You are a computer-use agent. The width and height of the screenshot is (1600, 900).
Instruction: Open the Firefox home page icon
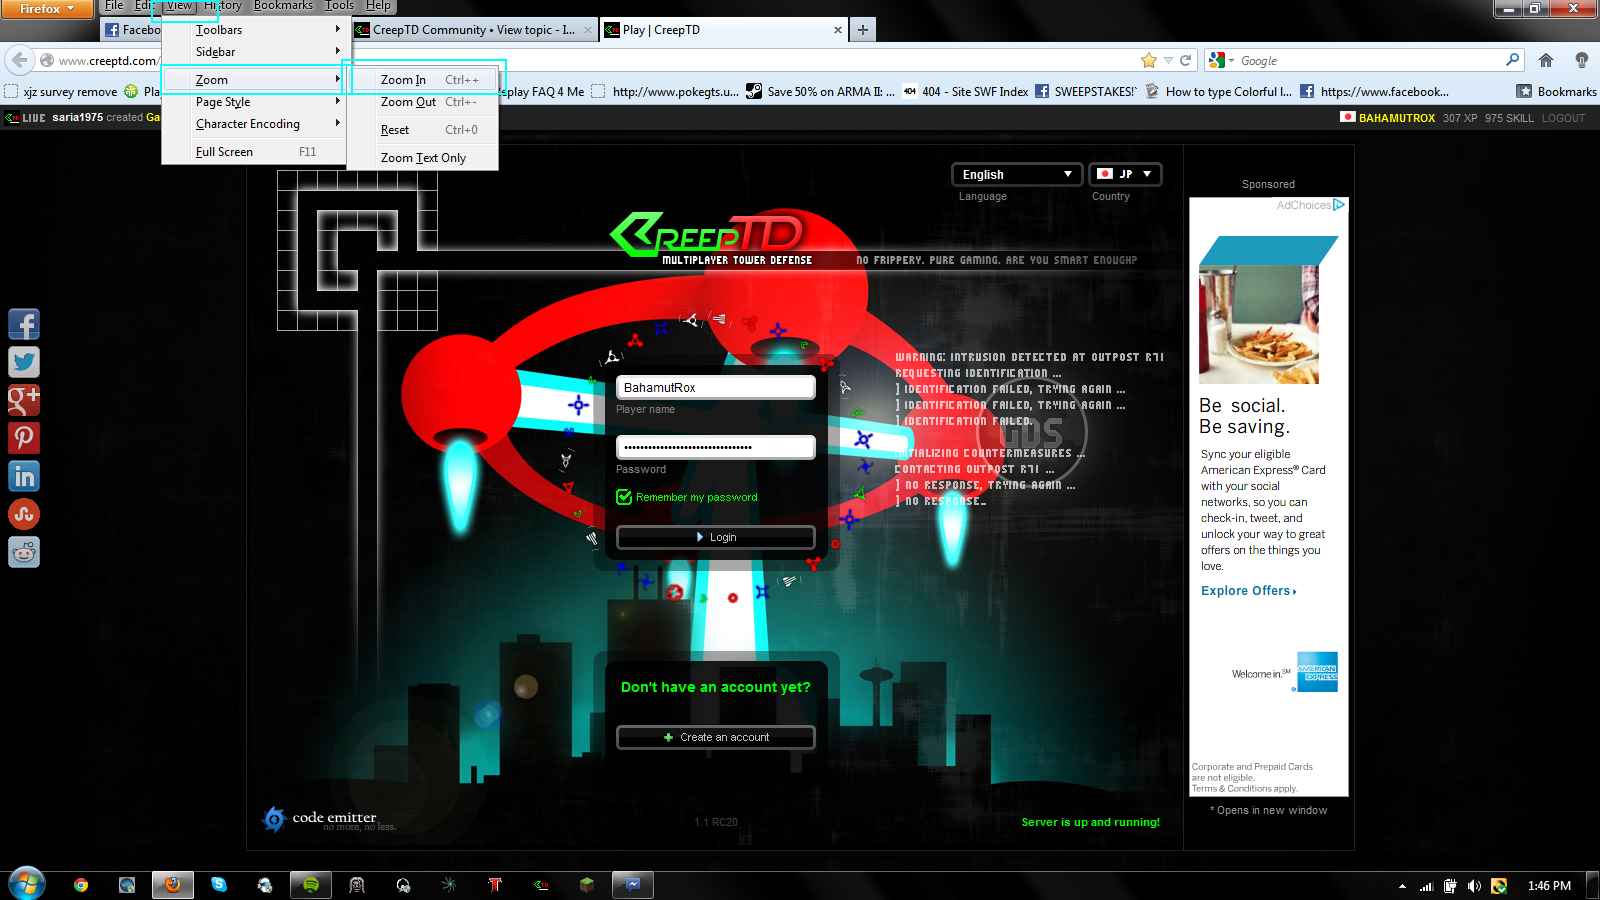pyautogui.click(x=1546, y=60)
